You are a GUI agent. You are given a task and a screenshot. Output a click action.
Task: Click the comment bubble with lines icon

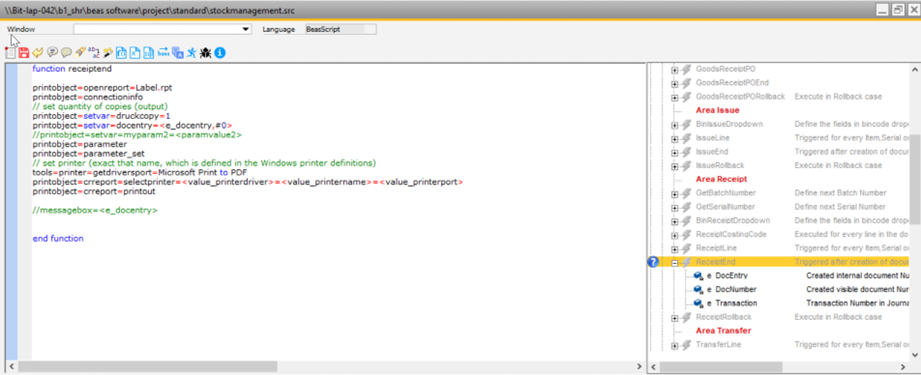[52, 53]
